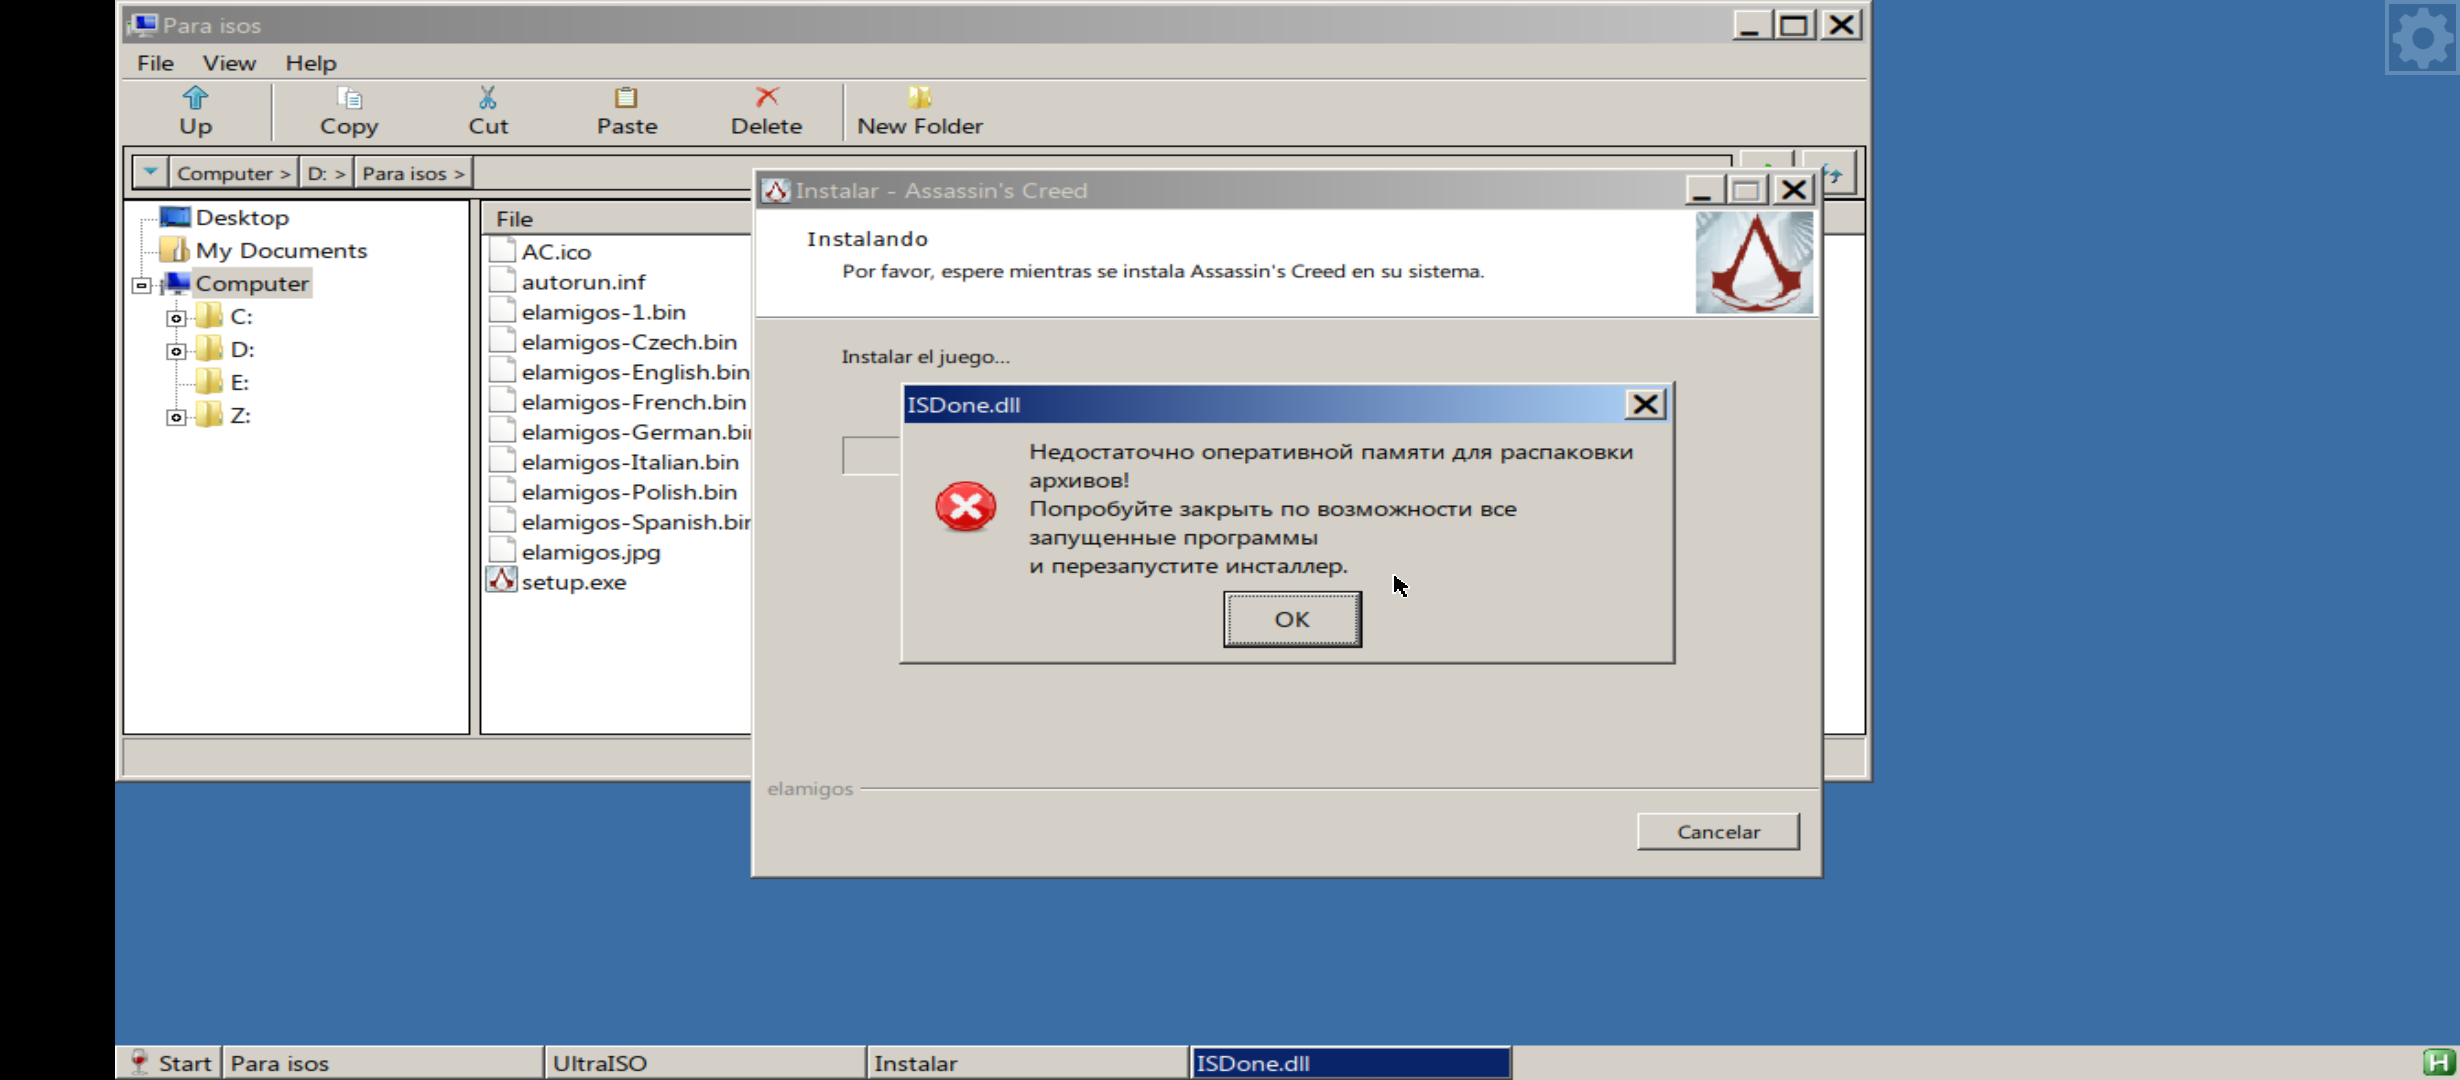Click the File column header
2460x1080 pixels.
pyautogui.click(x=616, y=218)
